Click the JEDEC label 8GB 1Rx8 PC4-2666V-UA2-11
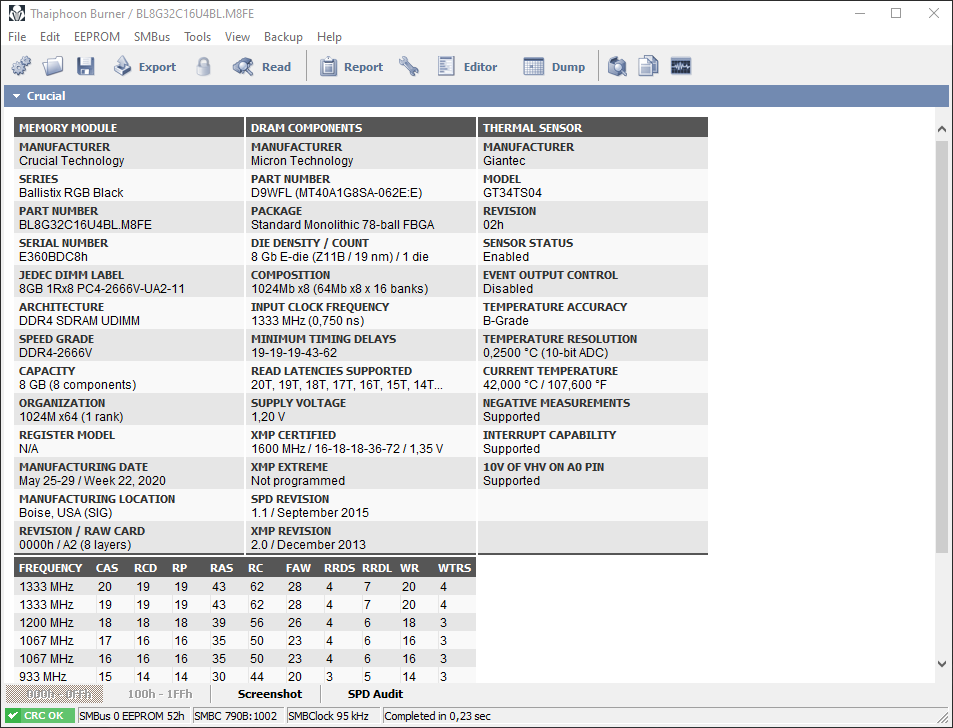Screen dimensions: 953x728 coord(101,289)
